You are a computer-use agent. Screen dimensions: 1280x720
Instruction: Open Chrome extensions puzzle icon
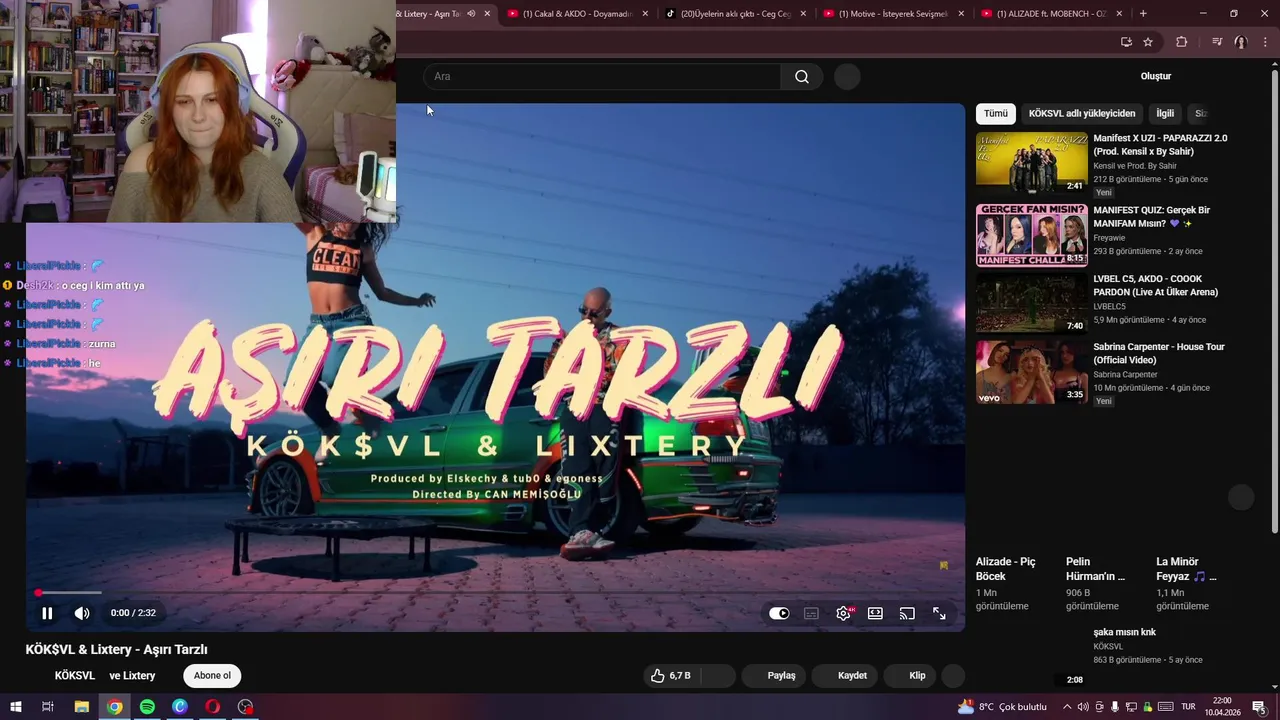(1181, 42)
